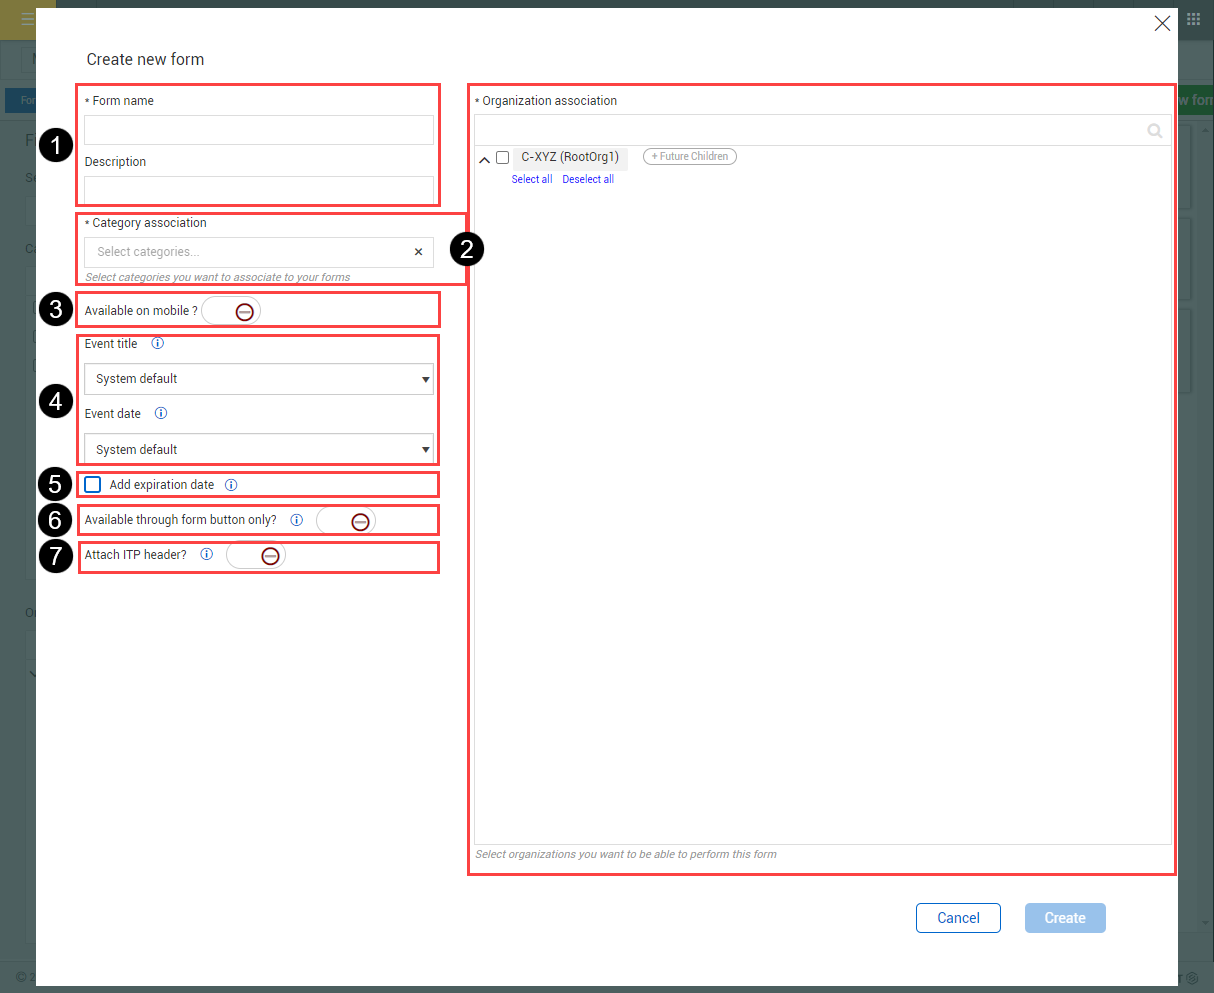
Task: Click the Form name input field
Action: [x=259, y=130]
